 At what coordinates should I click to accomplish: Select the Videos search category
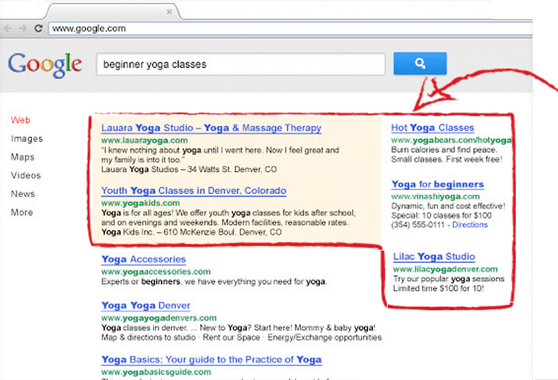(26, 175)
